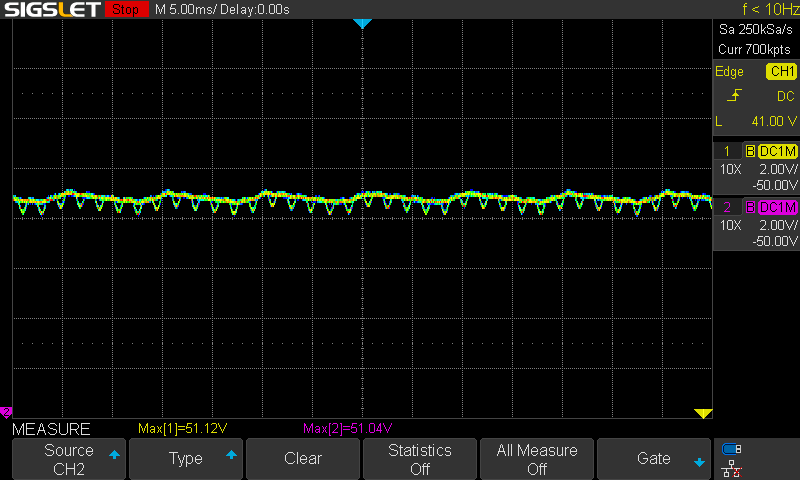Click the channel 1 yellow number box
800x480 pixels.
pyautogui.click(x=727, y=151)
